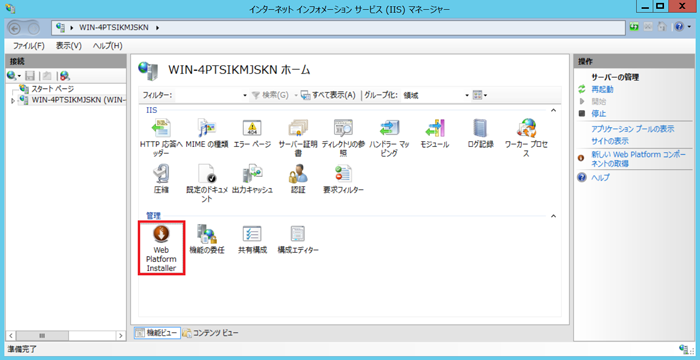
Task: Click the Forward navigation arrow button
Action: [33, 28]
